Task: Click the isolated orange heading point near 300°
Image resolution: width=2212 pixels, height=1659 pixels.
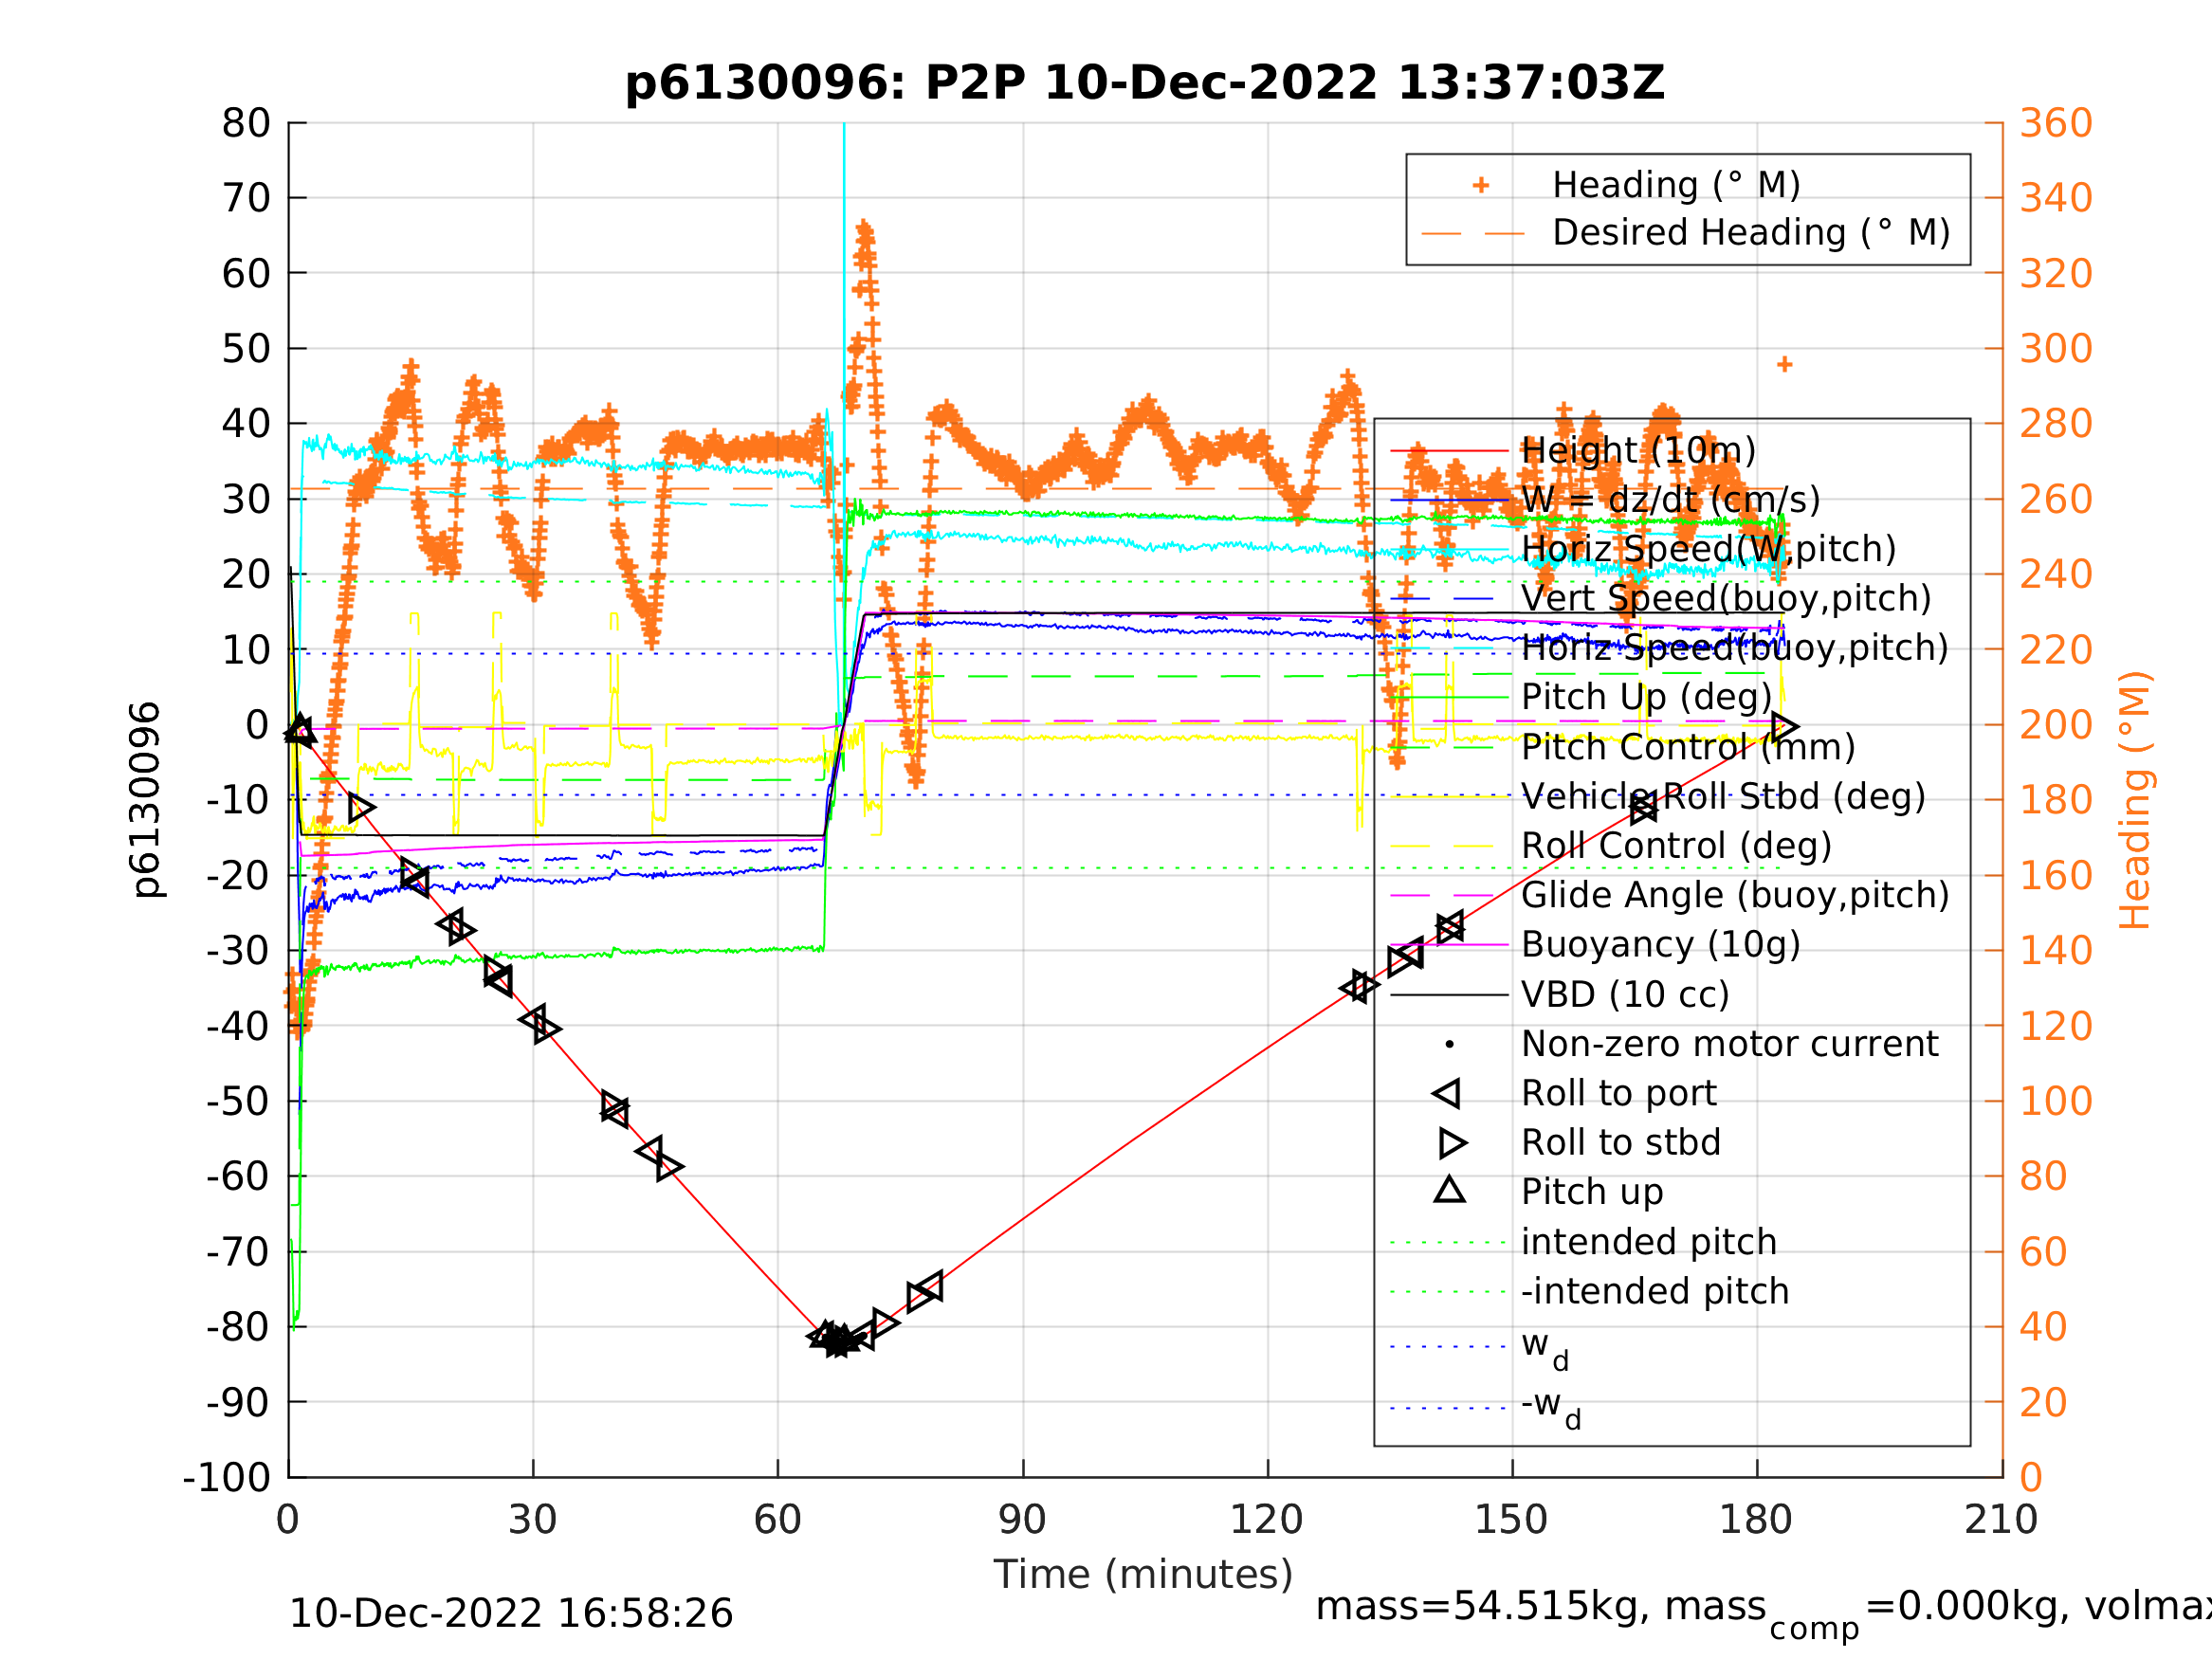Action: coord(1785,364)
